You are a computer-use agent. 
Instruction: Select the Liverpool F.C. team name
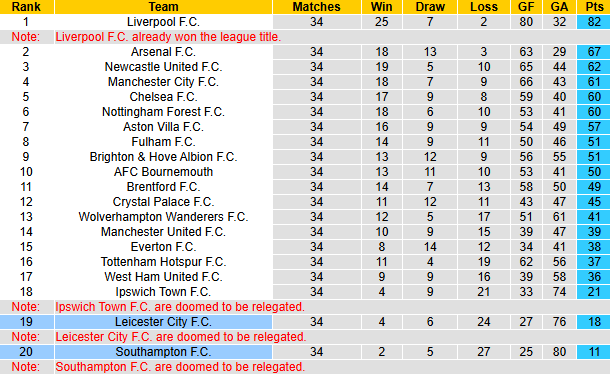(x=163, y=22)
